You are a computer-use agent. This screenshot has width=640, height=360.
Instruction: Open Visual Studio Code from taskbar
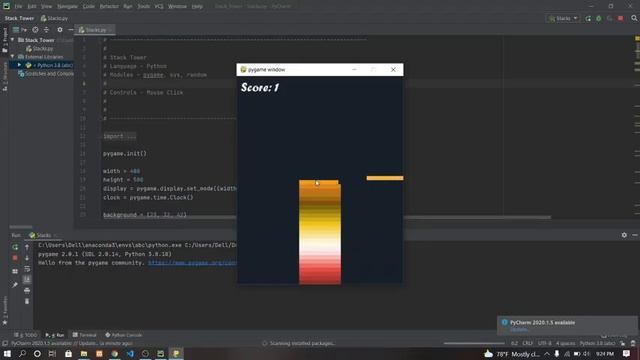point(130,354)
